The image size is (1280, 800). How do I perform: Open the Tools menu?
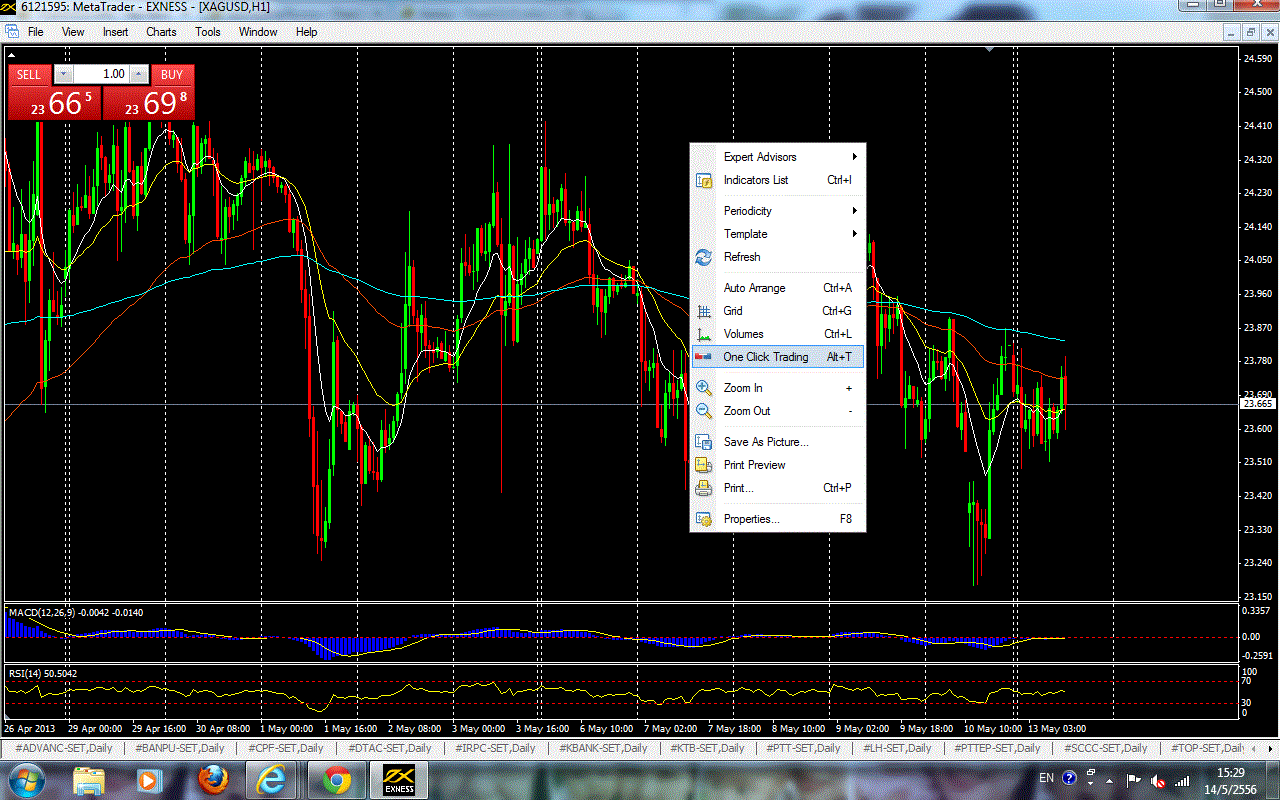pyautogui.click(x=208, y=32)
